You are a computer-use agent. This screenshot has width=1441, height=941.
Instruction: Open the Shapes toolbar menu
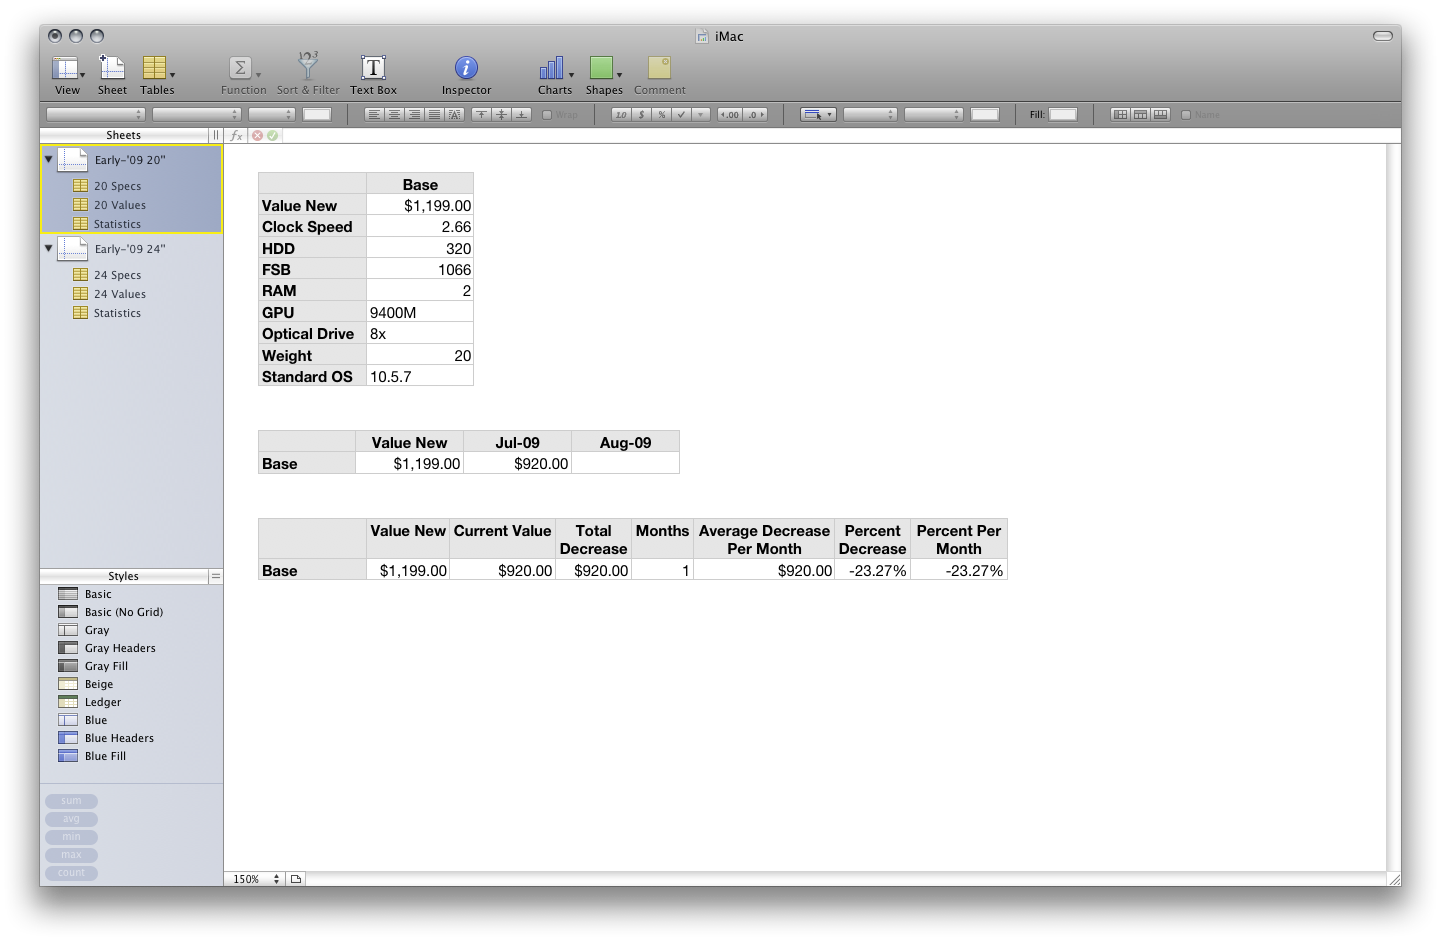604,75
